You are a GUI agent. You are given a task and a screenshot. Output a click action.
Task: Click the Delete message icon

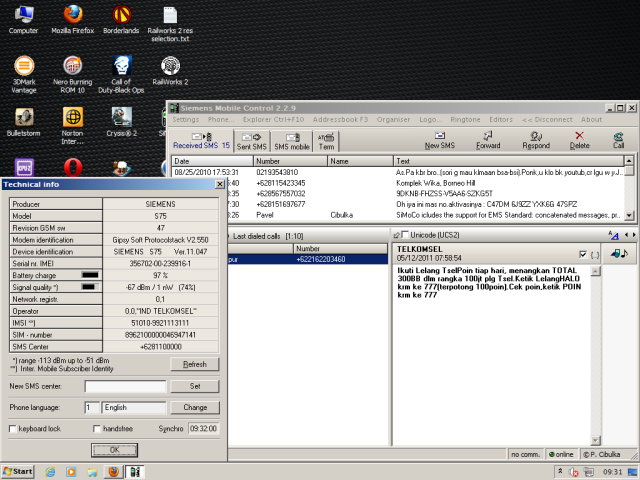580,140
